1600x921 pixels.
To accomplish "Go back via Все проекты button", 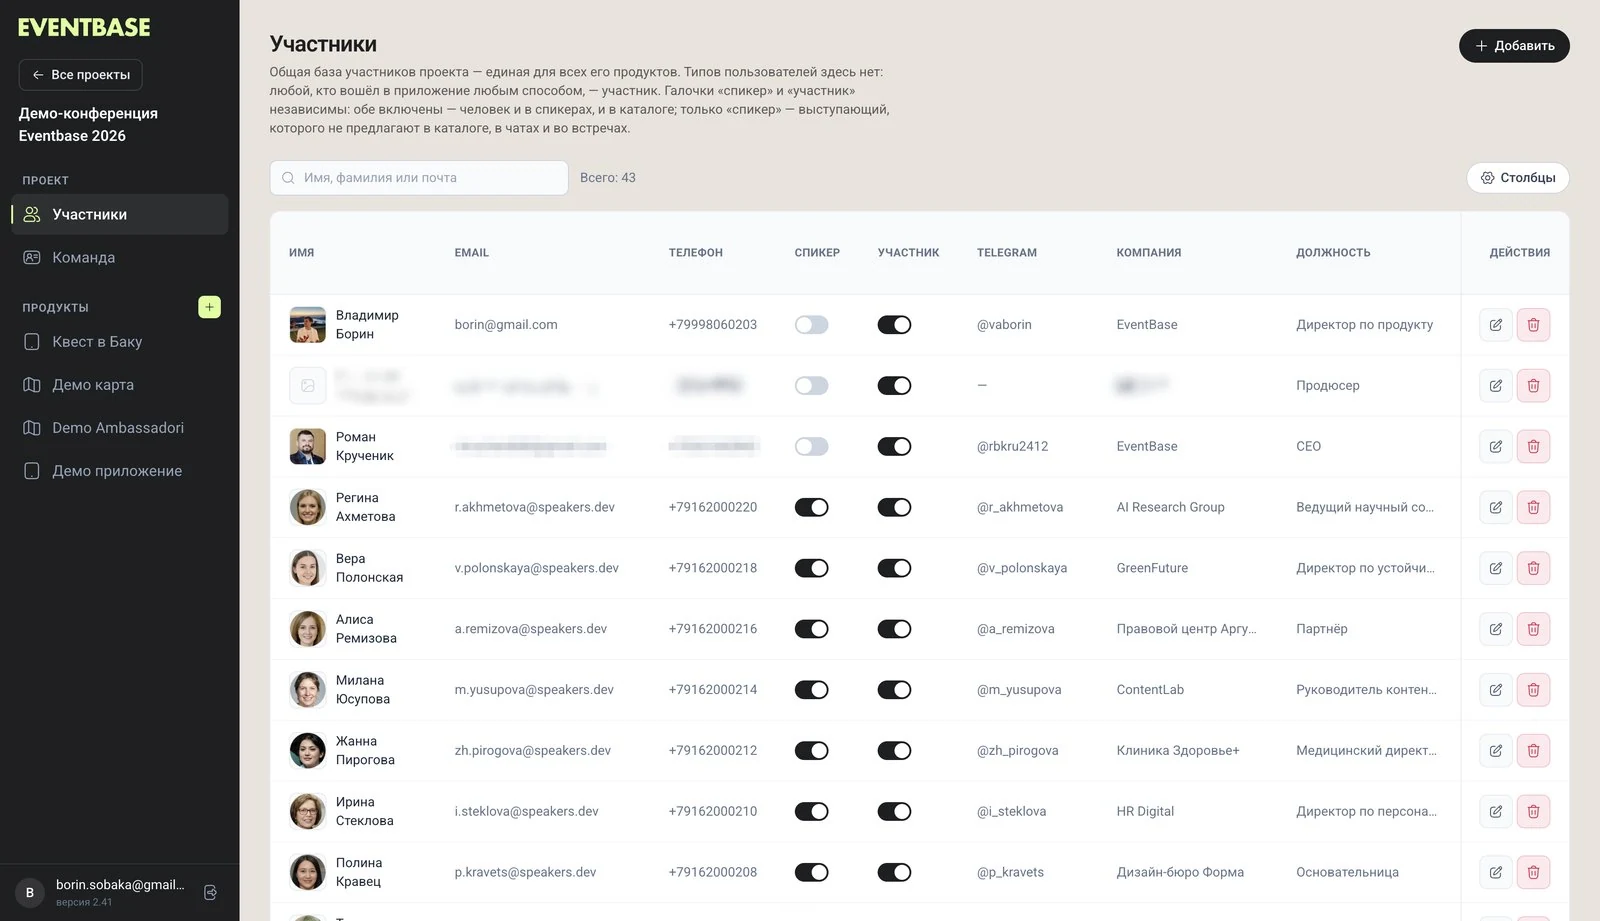I will [x=81, y=75].
